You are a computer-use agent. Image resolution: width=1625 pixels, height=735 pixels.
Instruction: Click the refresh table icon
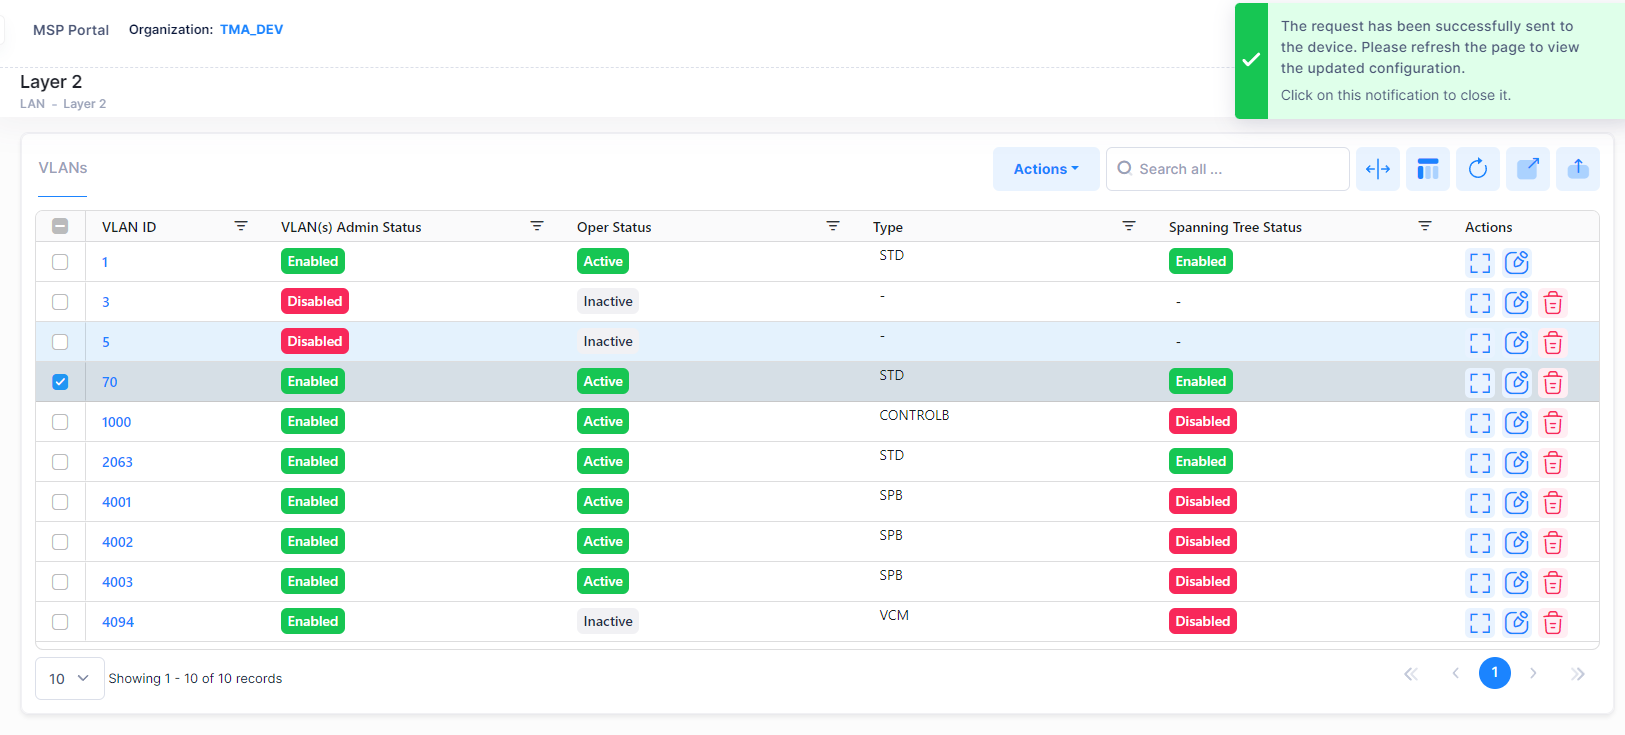point(1478,169)
